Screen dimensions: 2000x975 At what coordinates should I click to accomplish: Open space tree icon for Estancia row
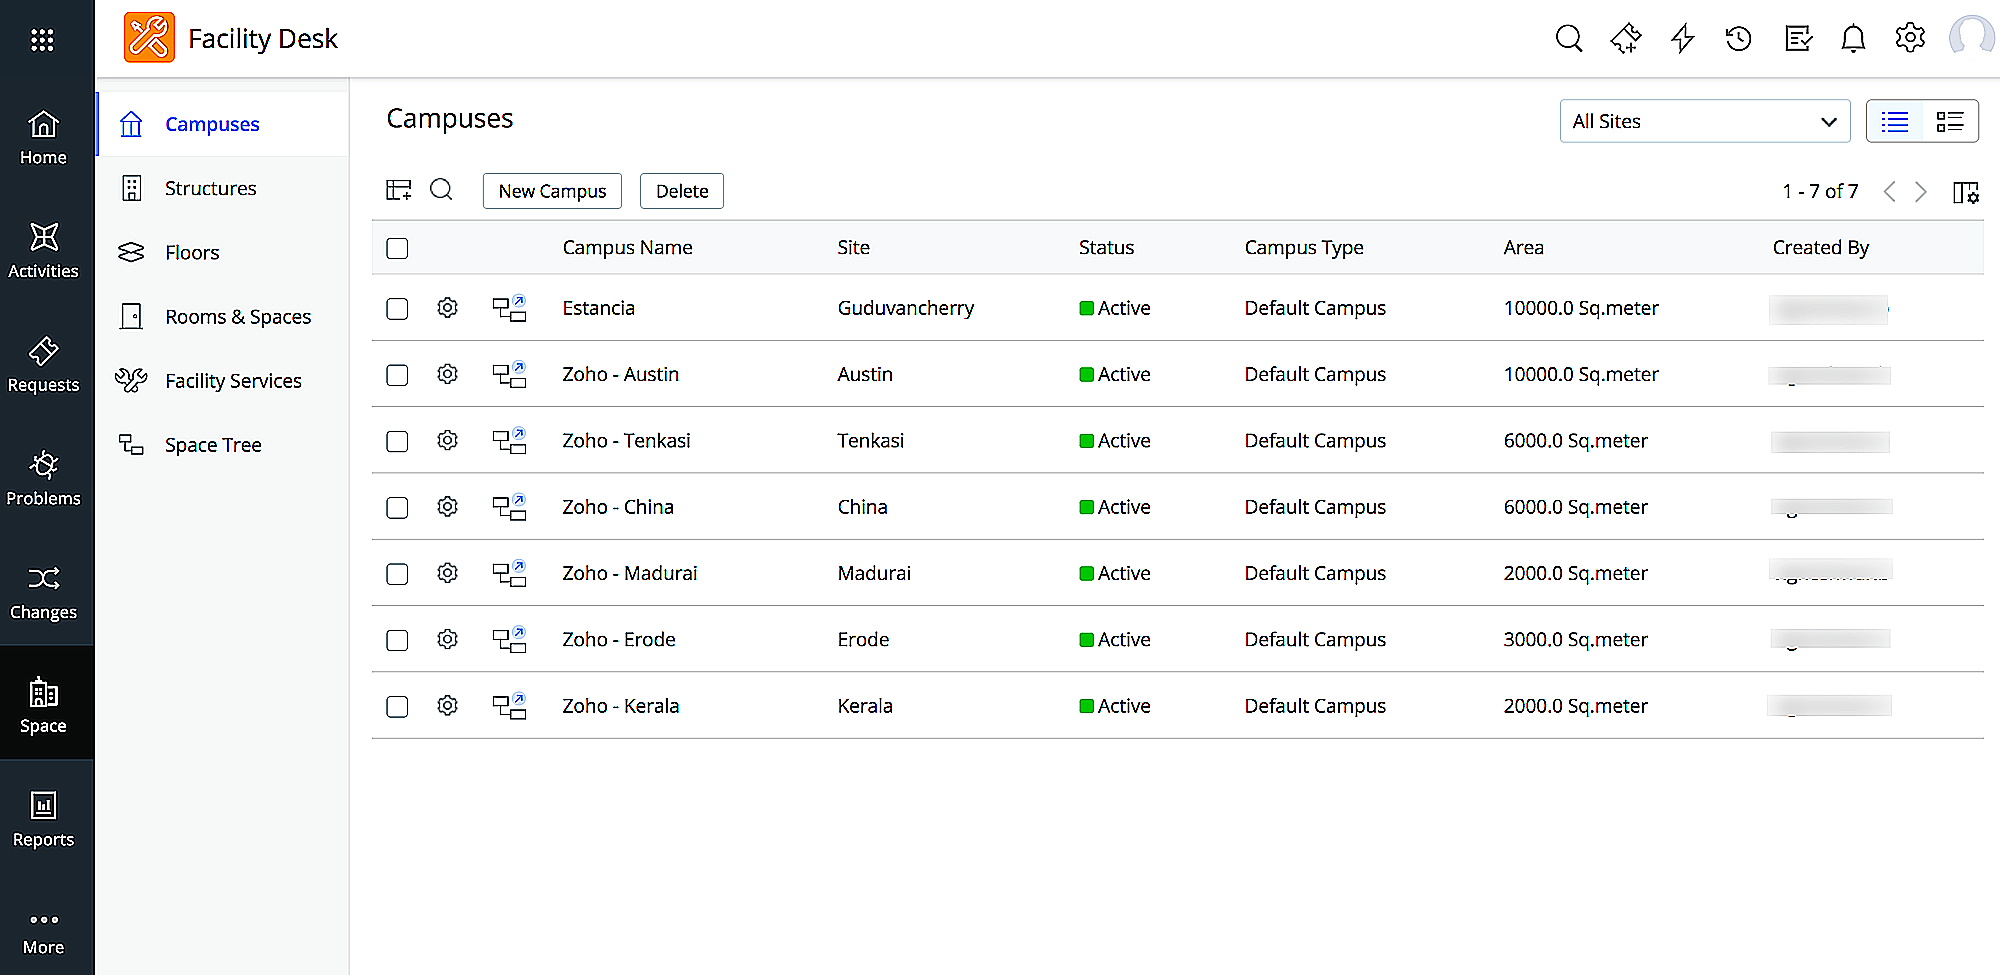509,308
